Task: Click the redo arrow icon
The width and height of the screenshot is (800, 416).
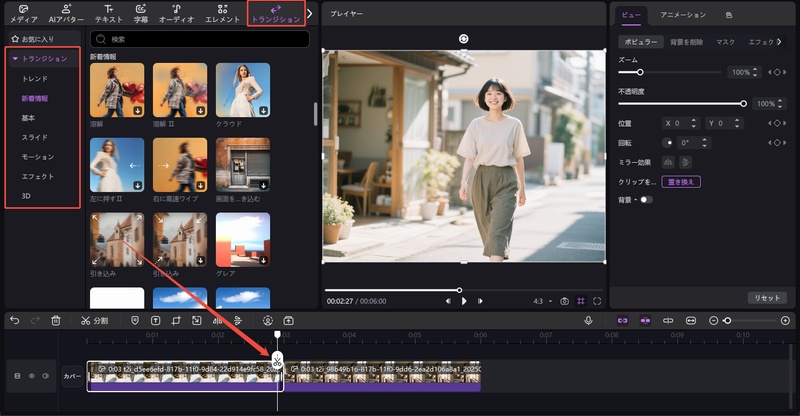Action: pos(35,321)
